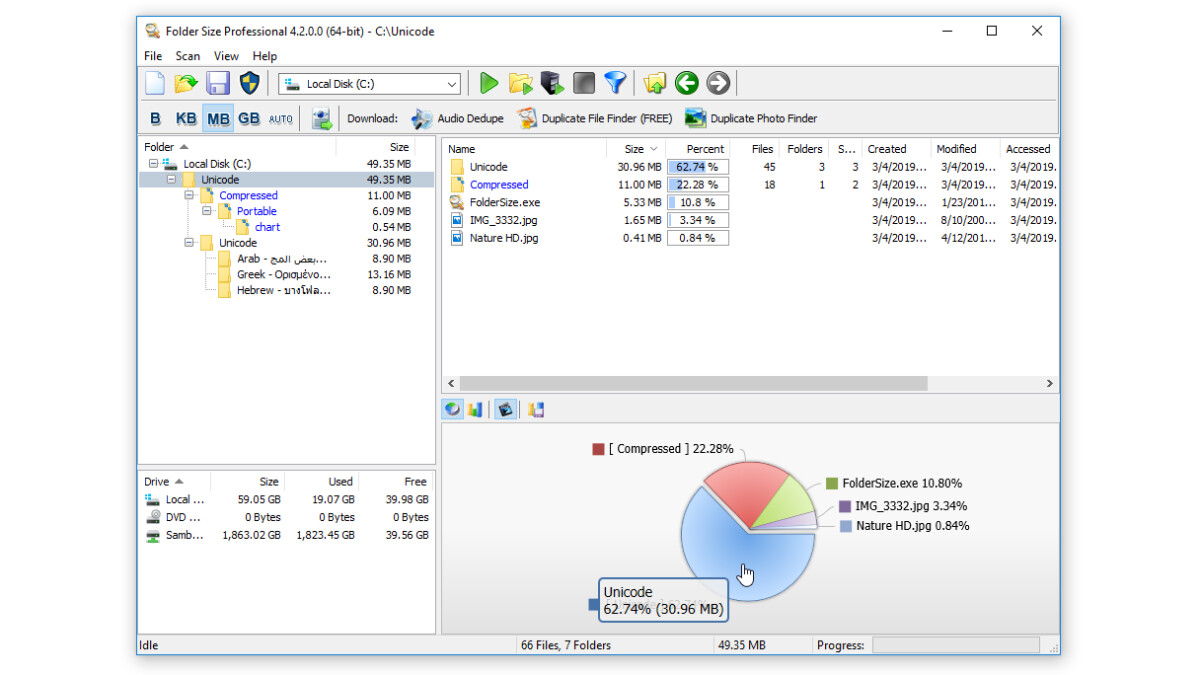
Task: Open the Local Disk (C:) drive dropdown
Action: click(x=452, y=85)
